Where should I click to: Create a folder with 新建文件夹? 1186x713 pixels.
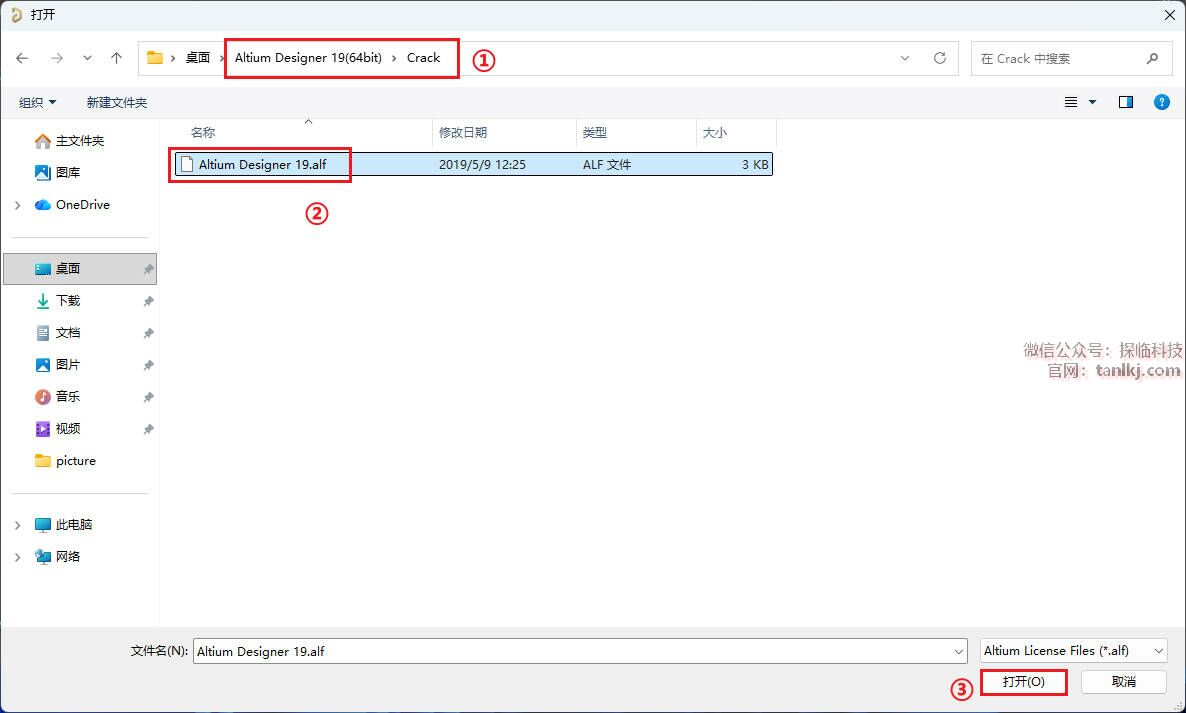[x=117, y=102]
